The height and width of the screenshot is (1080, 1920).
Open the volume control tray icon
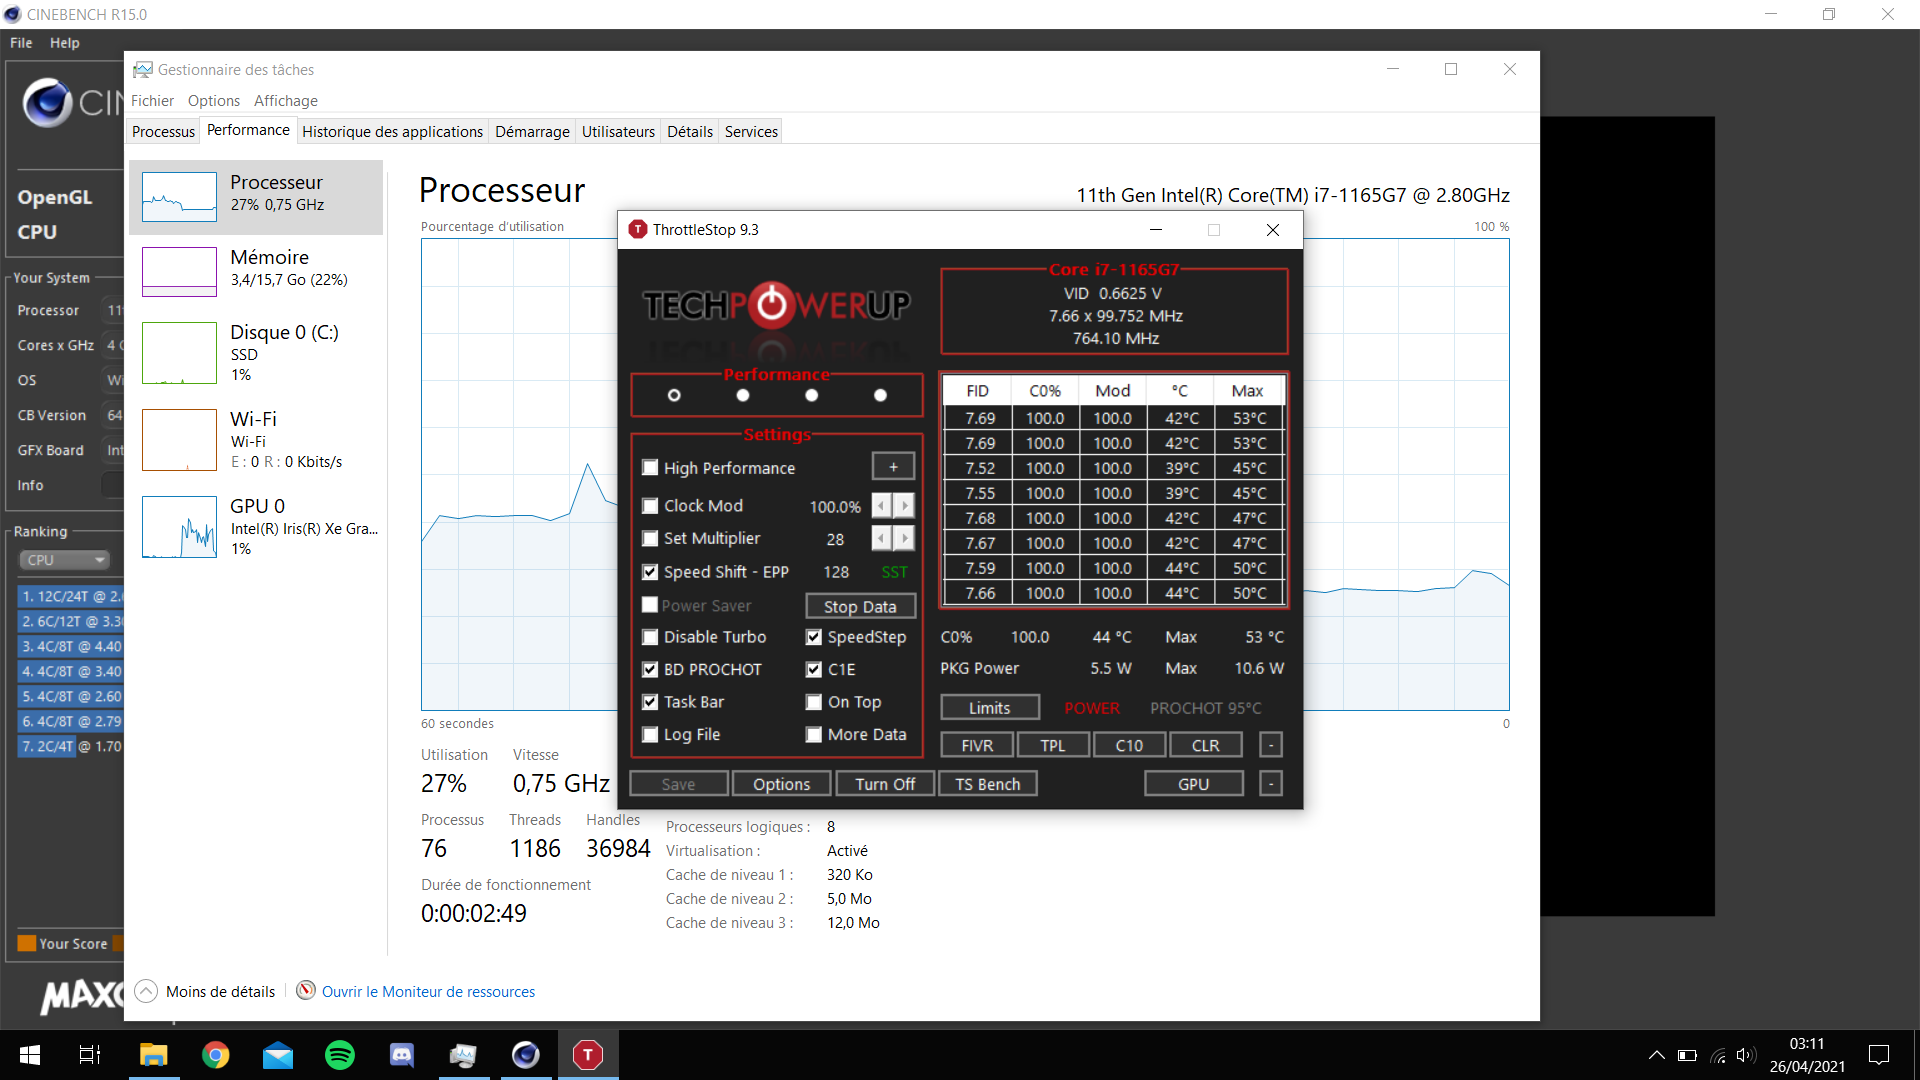coord(1747,1055)
